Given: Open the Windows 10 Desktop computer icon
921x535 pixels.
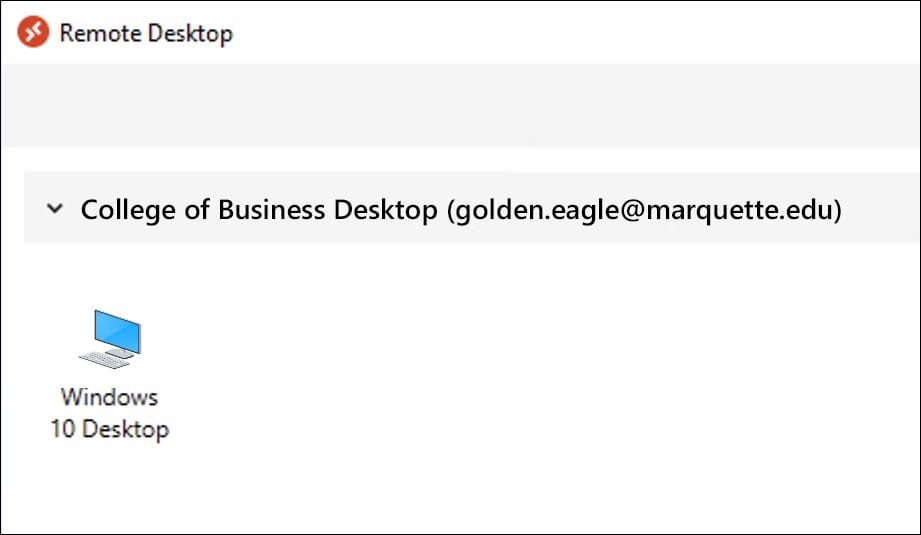Looking at the screenshot, I should point(110,337).
